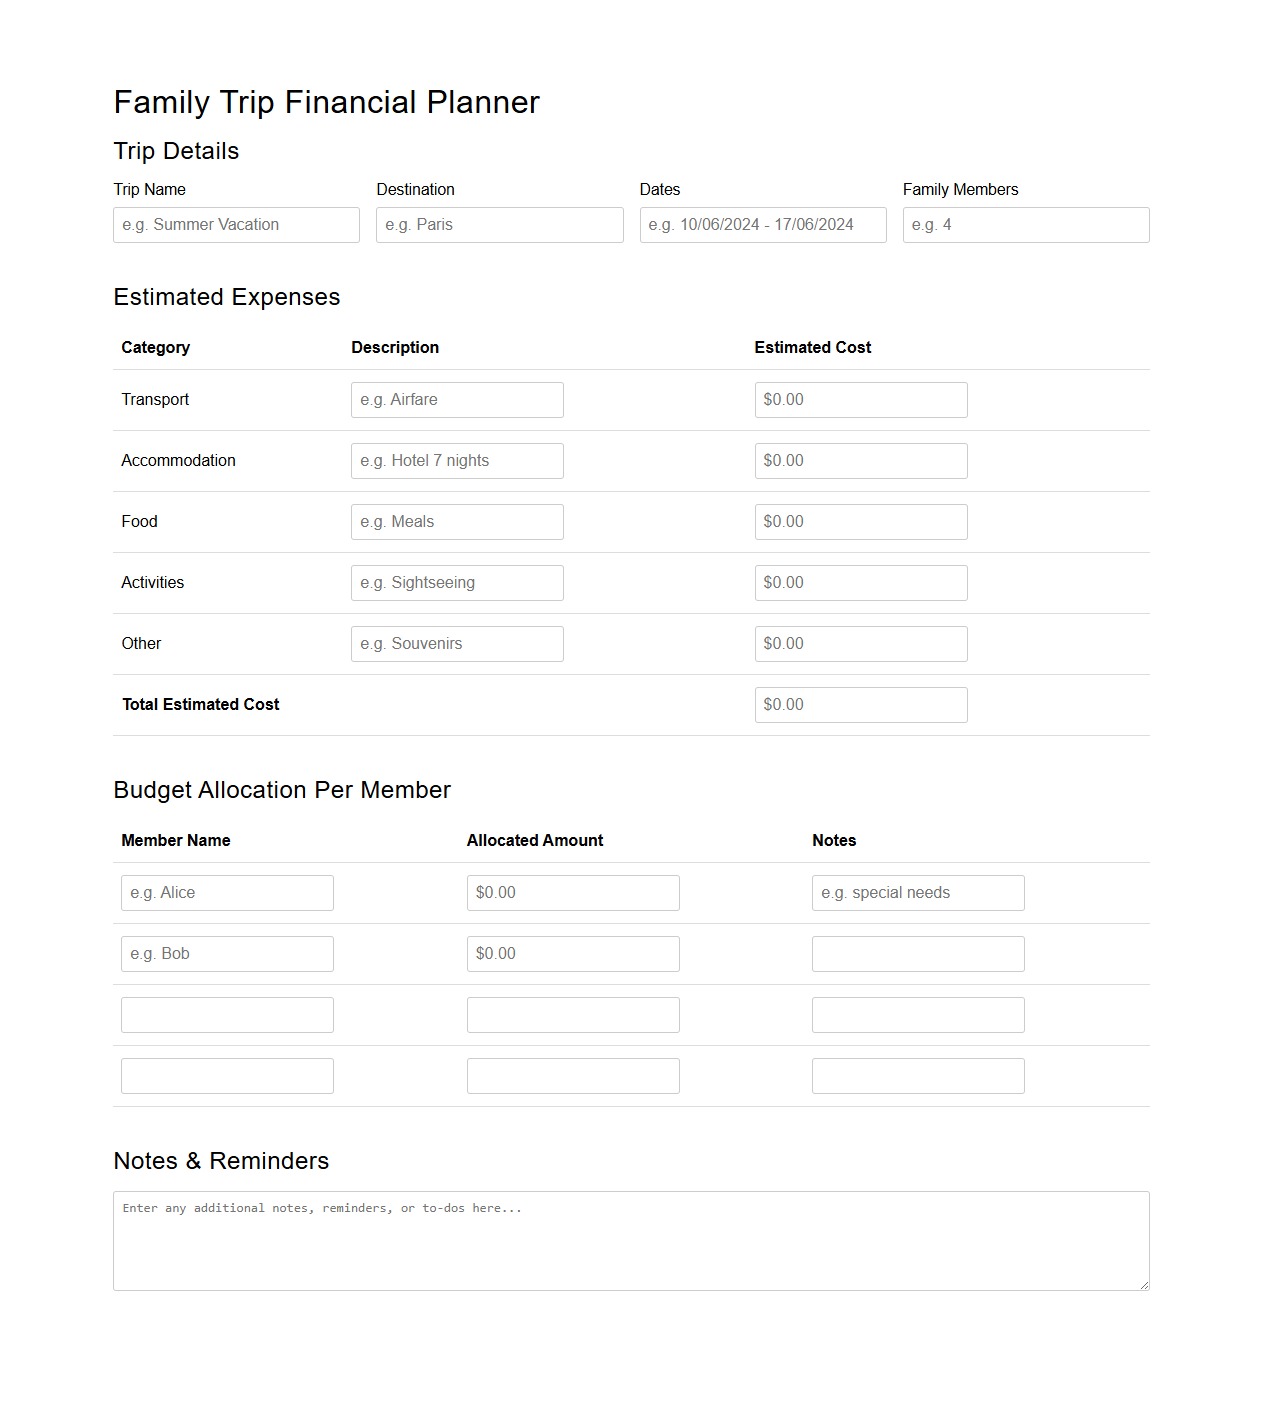
Task: Click the Total Estimated Cost field
Action: [860, 704]
